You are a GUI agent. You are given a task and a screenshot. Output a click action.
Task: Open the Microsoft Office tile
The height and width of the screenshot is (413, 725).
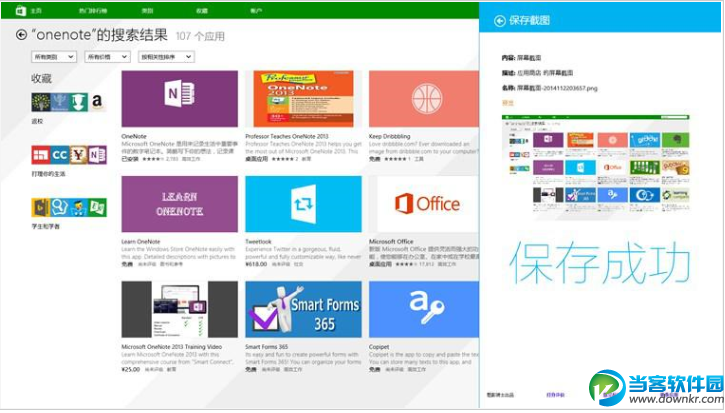[424, 204]
